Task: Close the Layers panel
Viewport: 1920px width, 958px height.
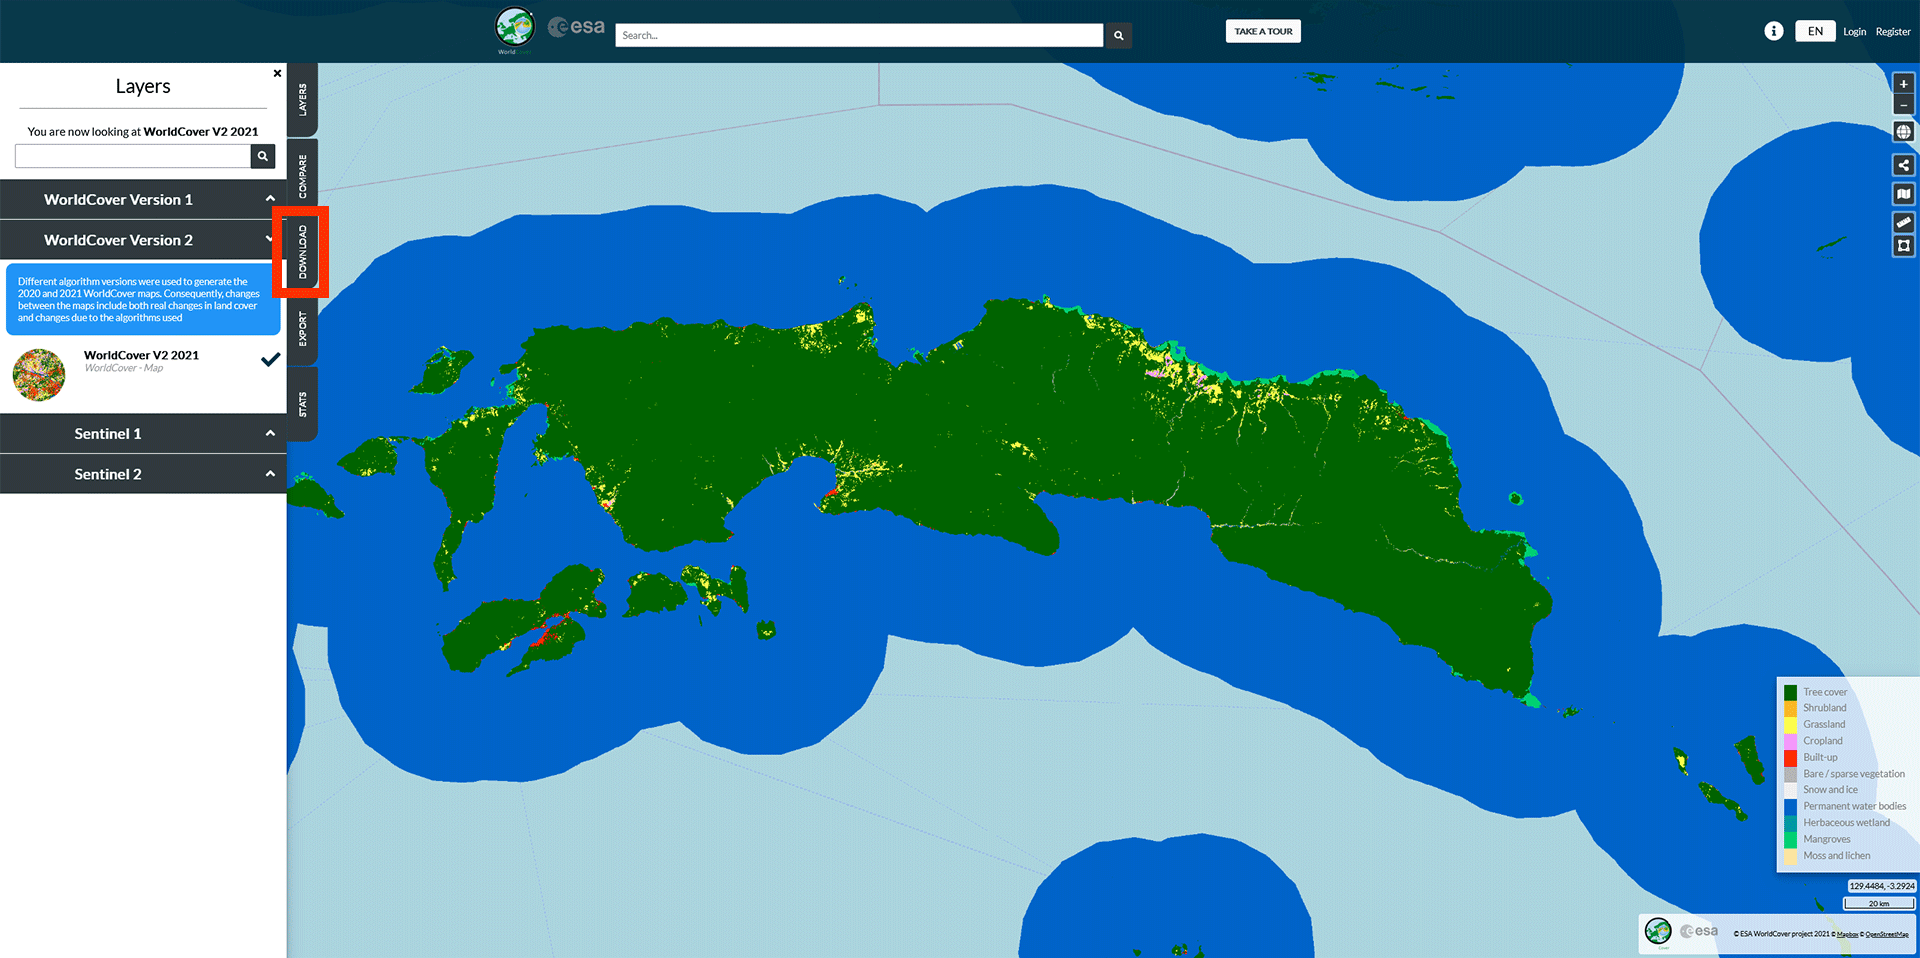Action: (277, 73)
